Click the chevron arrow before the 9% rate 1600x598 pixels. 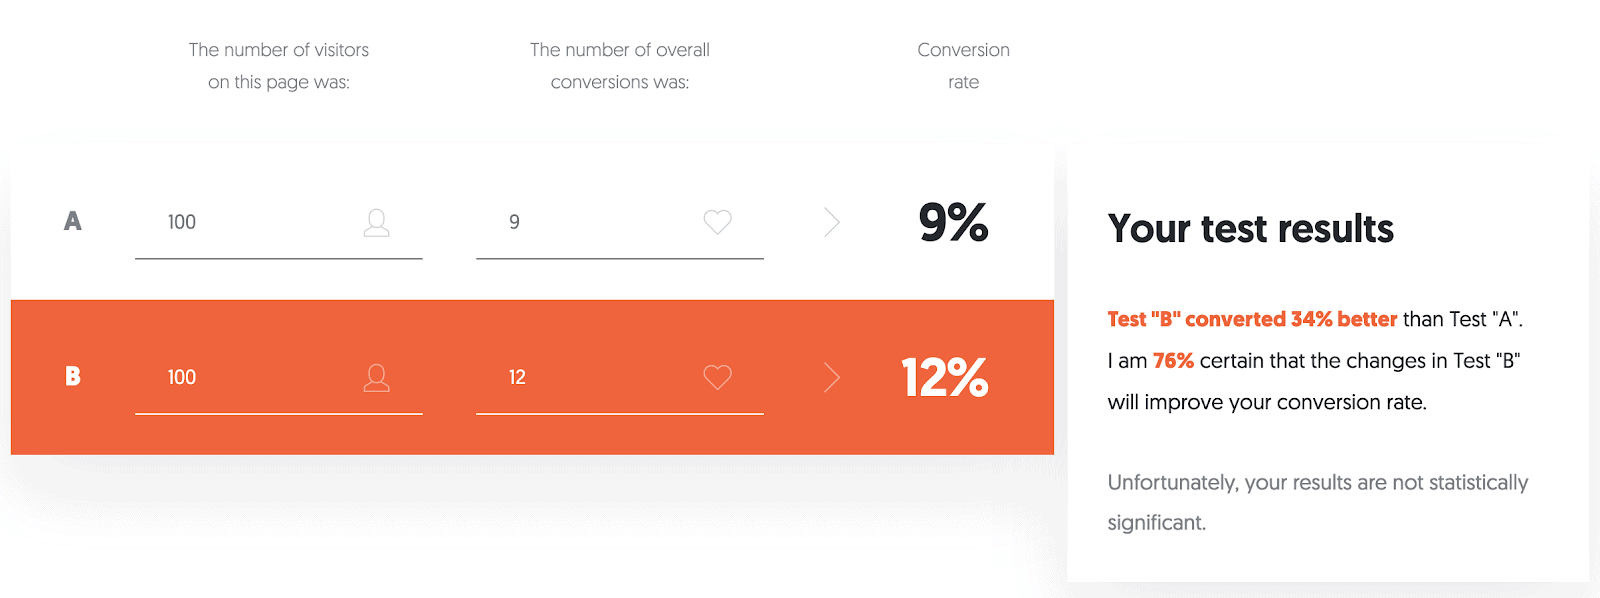click(x=831, y=222)
